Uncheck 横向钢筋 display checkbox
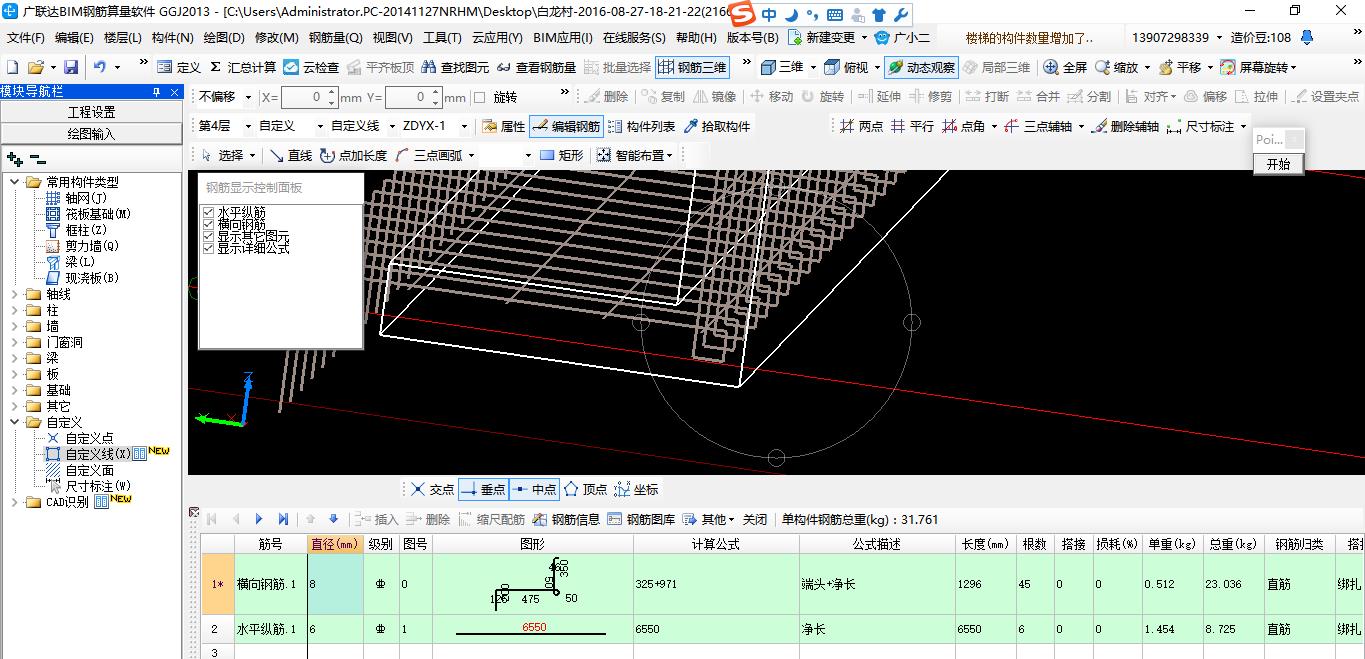Viewport: 1365px width, 659px height. [208, 225]
